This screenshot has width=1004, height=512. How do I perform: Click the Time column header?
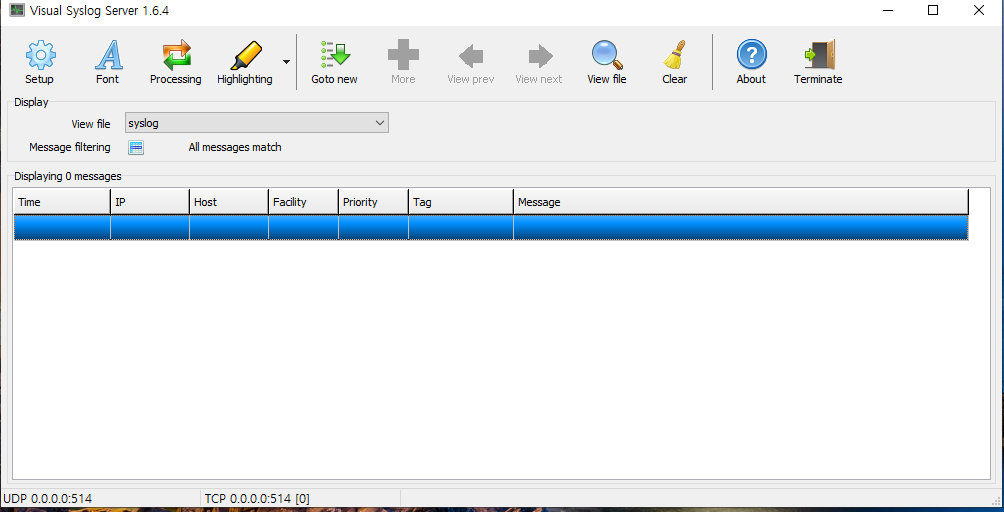point(62,202)
